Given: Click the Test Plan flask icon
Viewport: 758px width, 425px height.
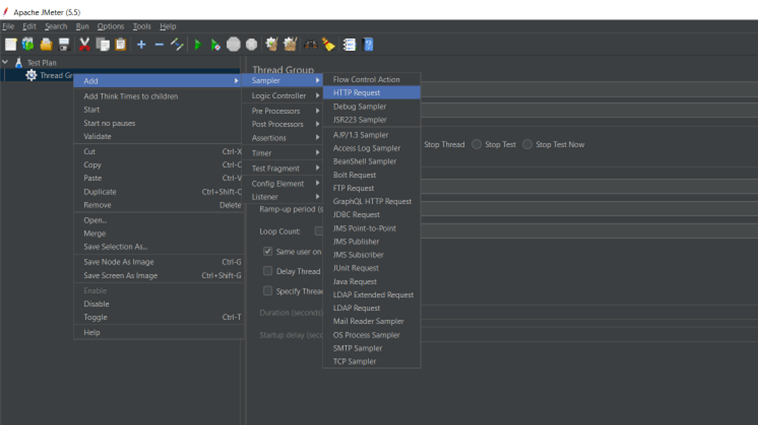Looking at the screenshot, I should (x=19, y=62).
